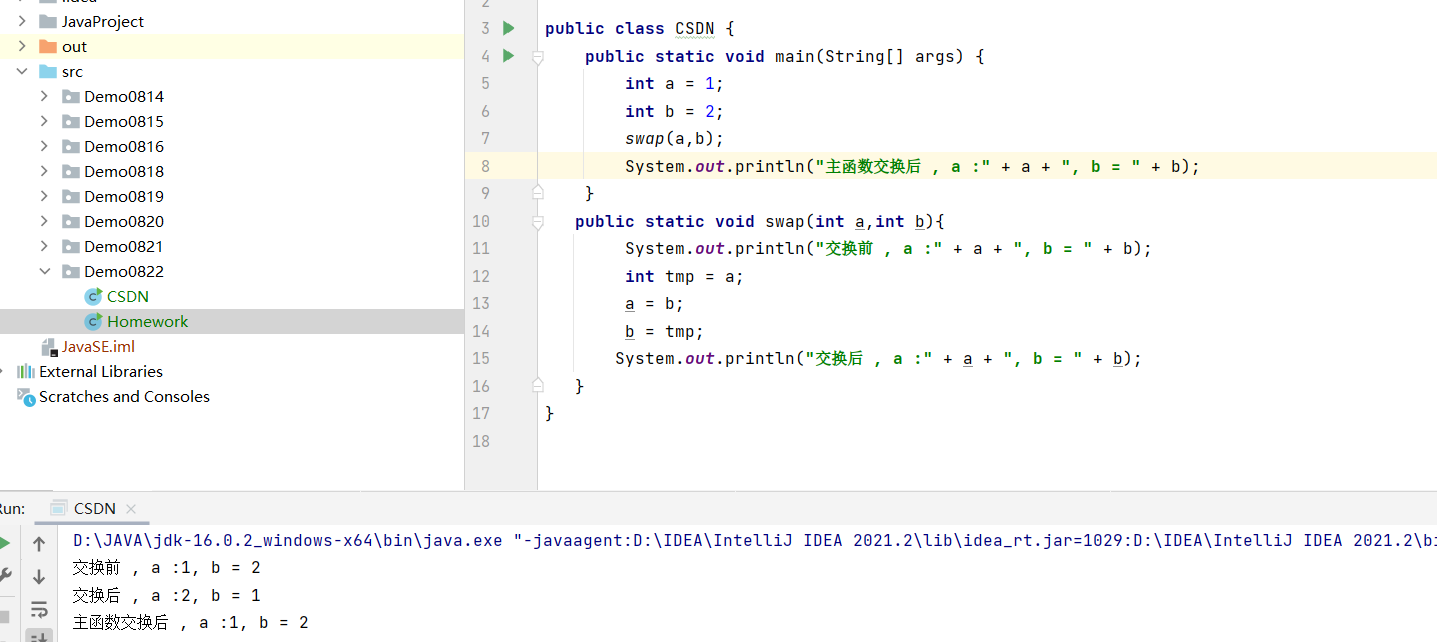Click the src folder icon
Image resolution: width=1437 pixels, height=642 pixels.
(x=47, y=71)
